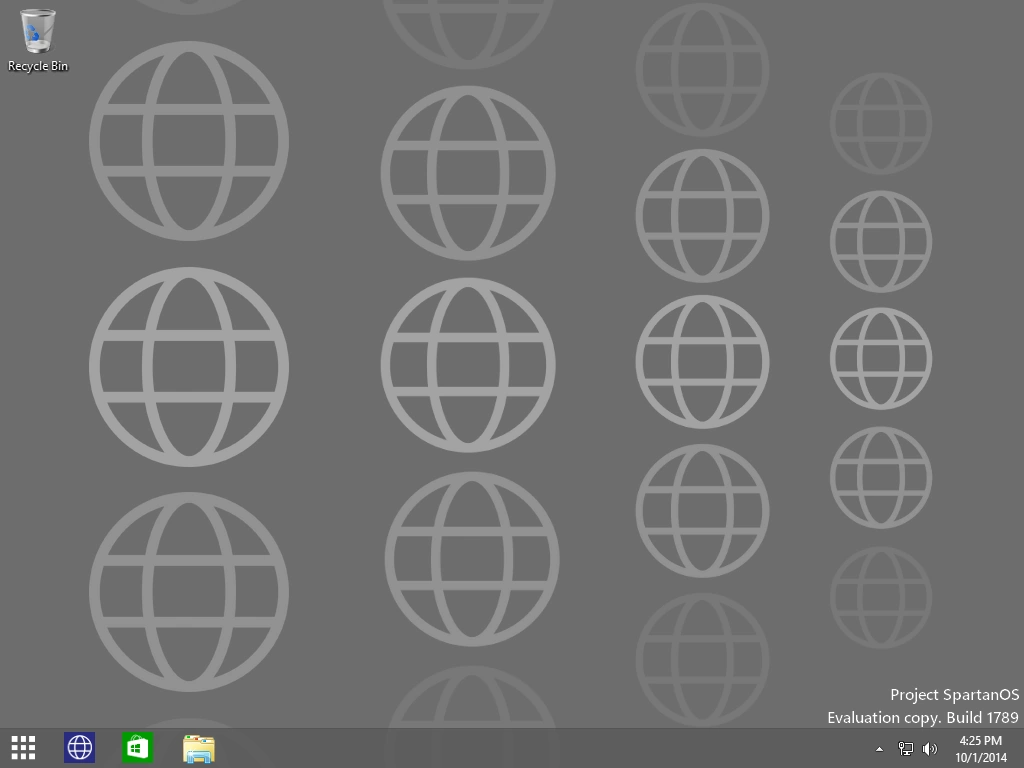The image size is (1024, 768).
Task: Launch the globe browser icon in taskbar
Action: click(80, 748)
